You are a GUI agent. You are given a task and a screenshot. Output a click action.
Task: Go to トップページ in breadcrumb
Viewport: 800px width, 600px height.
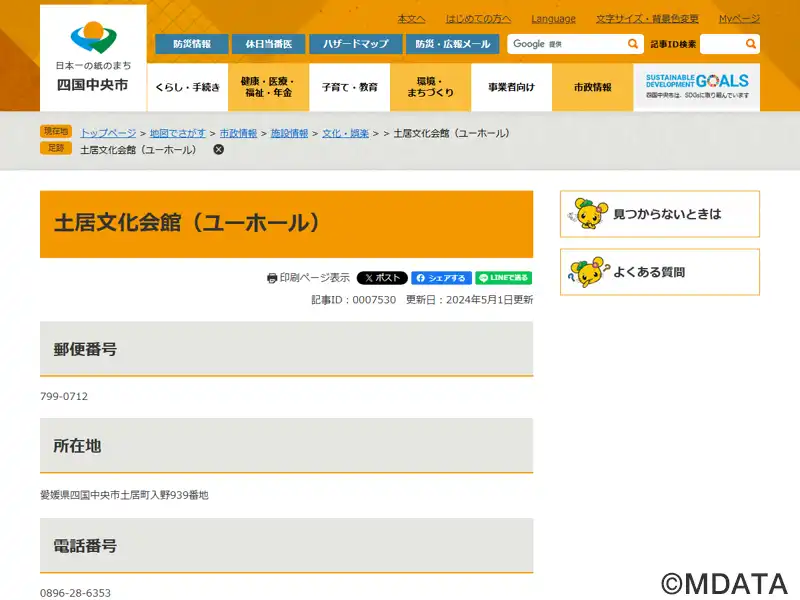click(108, 133)
